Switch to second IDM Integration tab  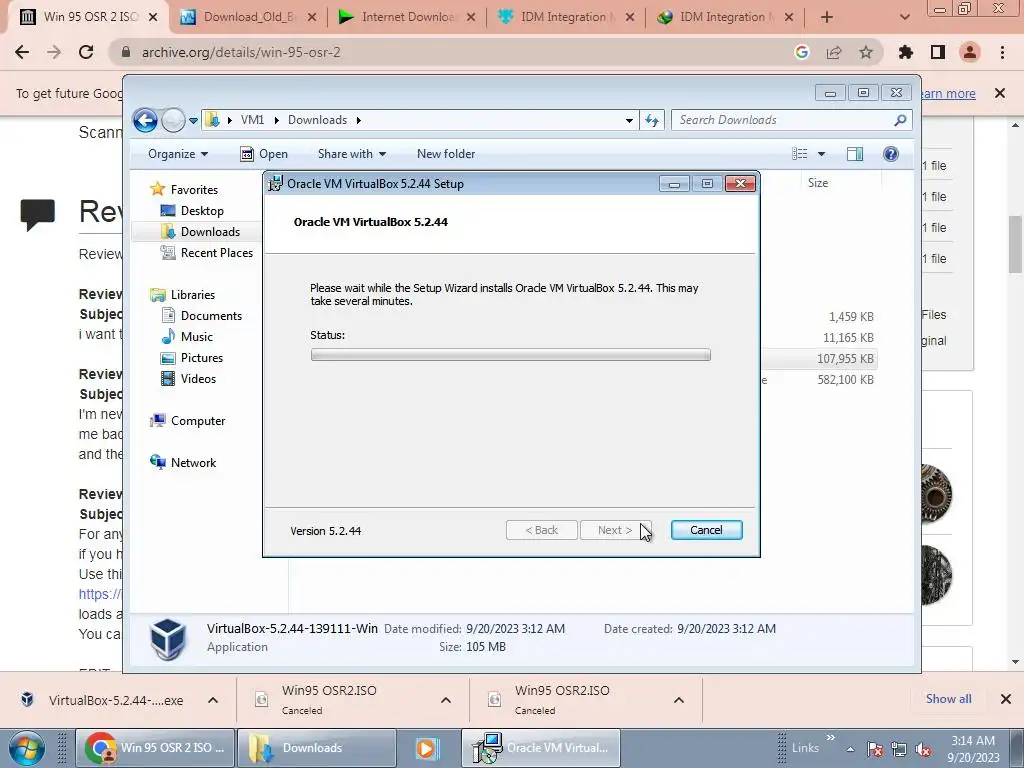pos(725,17)
